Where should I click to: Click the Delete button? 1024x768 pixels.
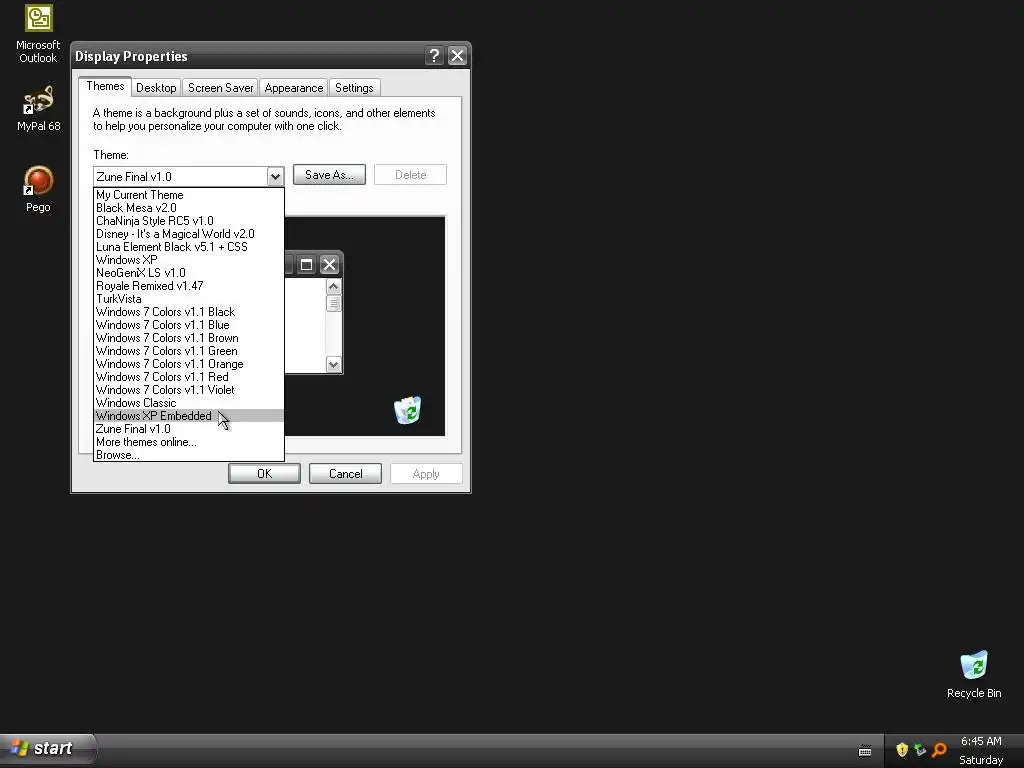(x=410, y=174)
